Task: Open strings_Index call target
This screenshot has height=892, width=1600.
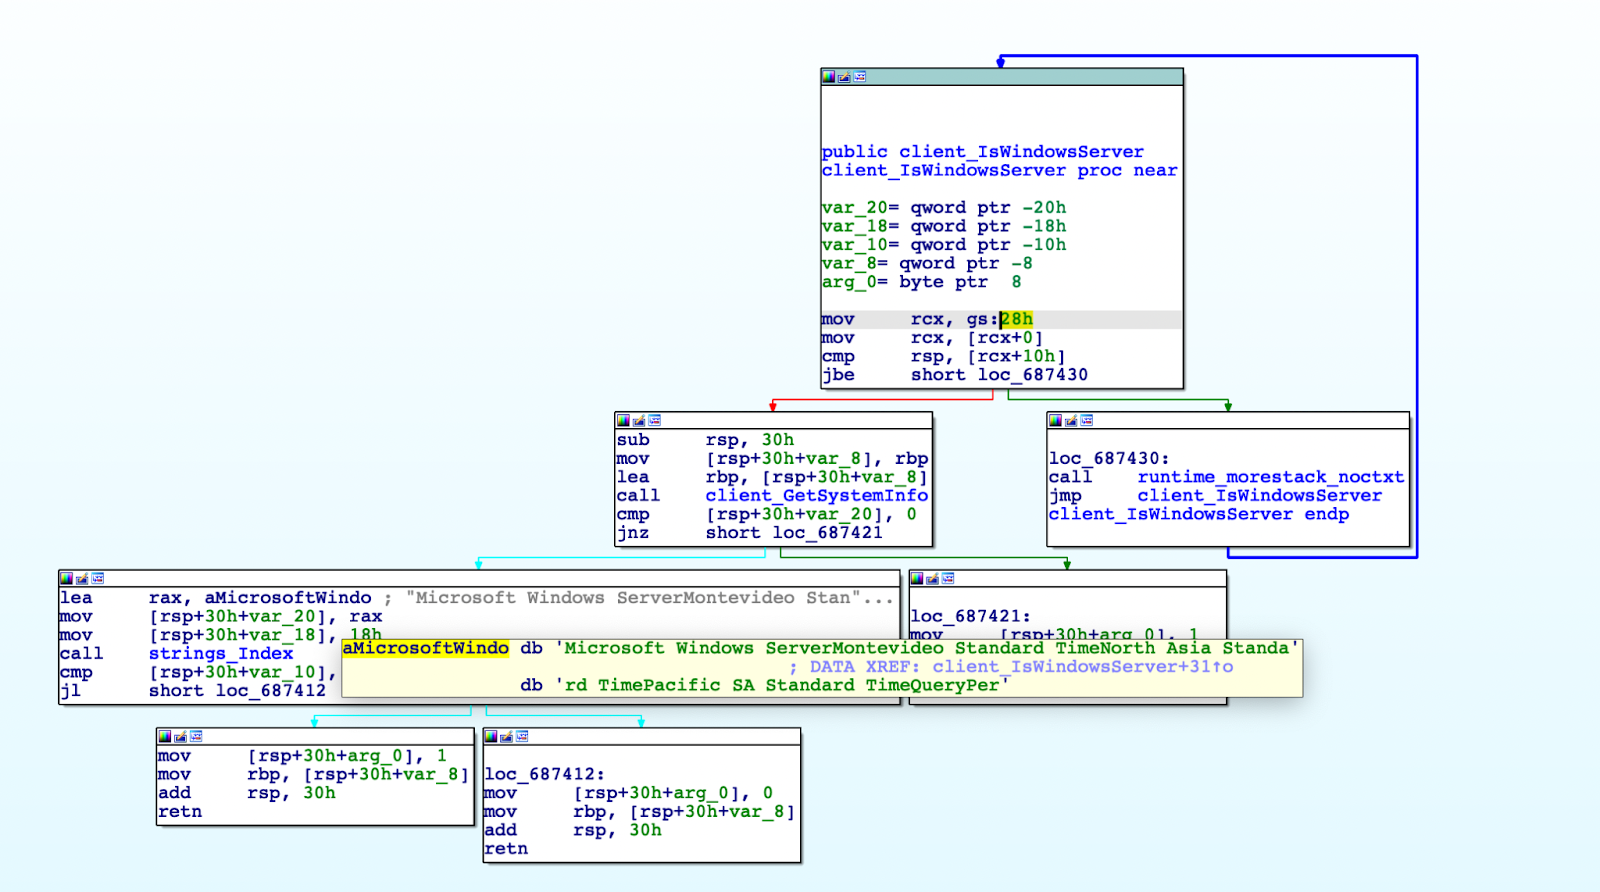Action: 221,654
